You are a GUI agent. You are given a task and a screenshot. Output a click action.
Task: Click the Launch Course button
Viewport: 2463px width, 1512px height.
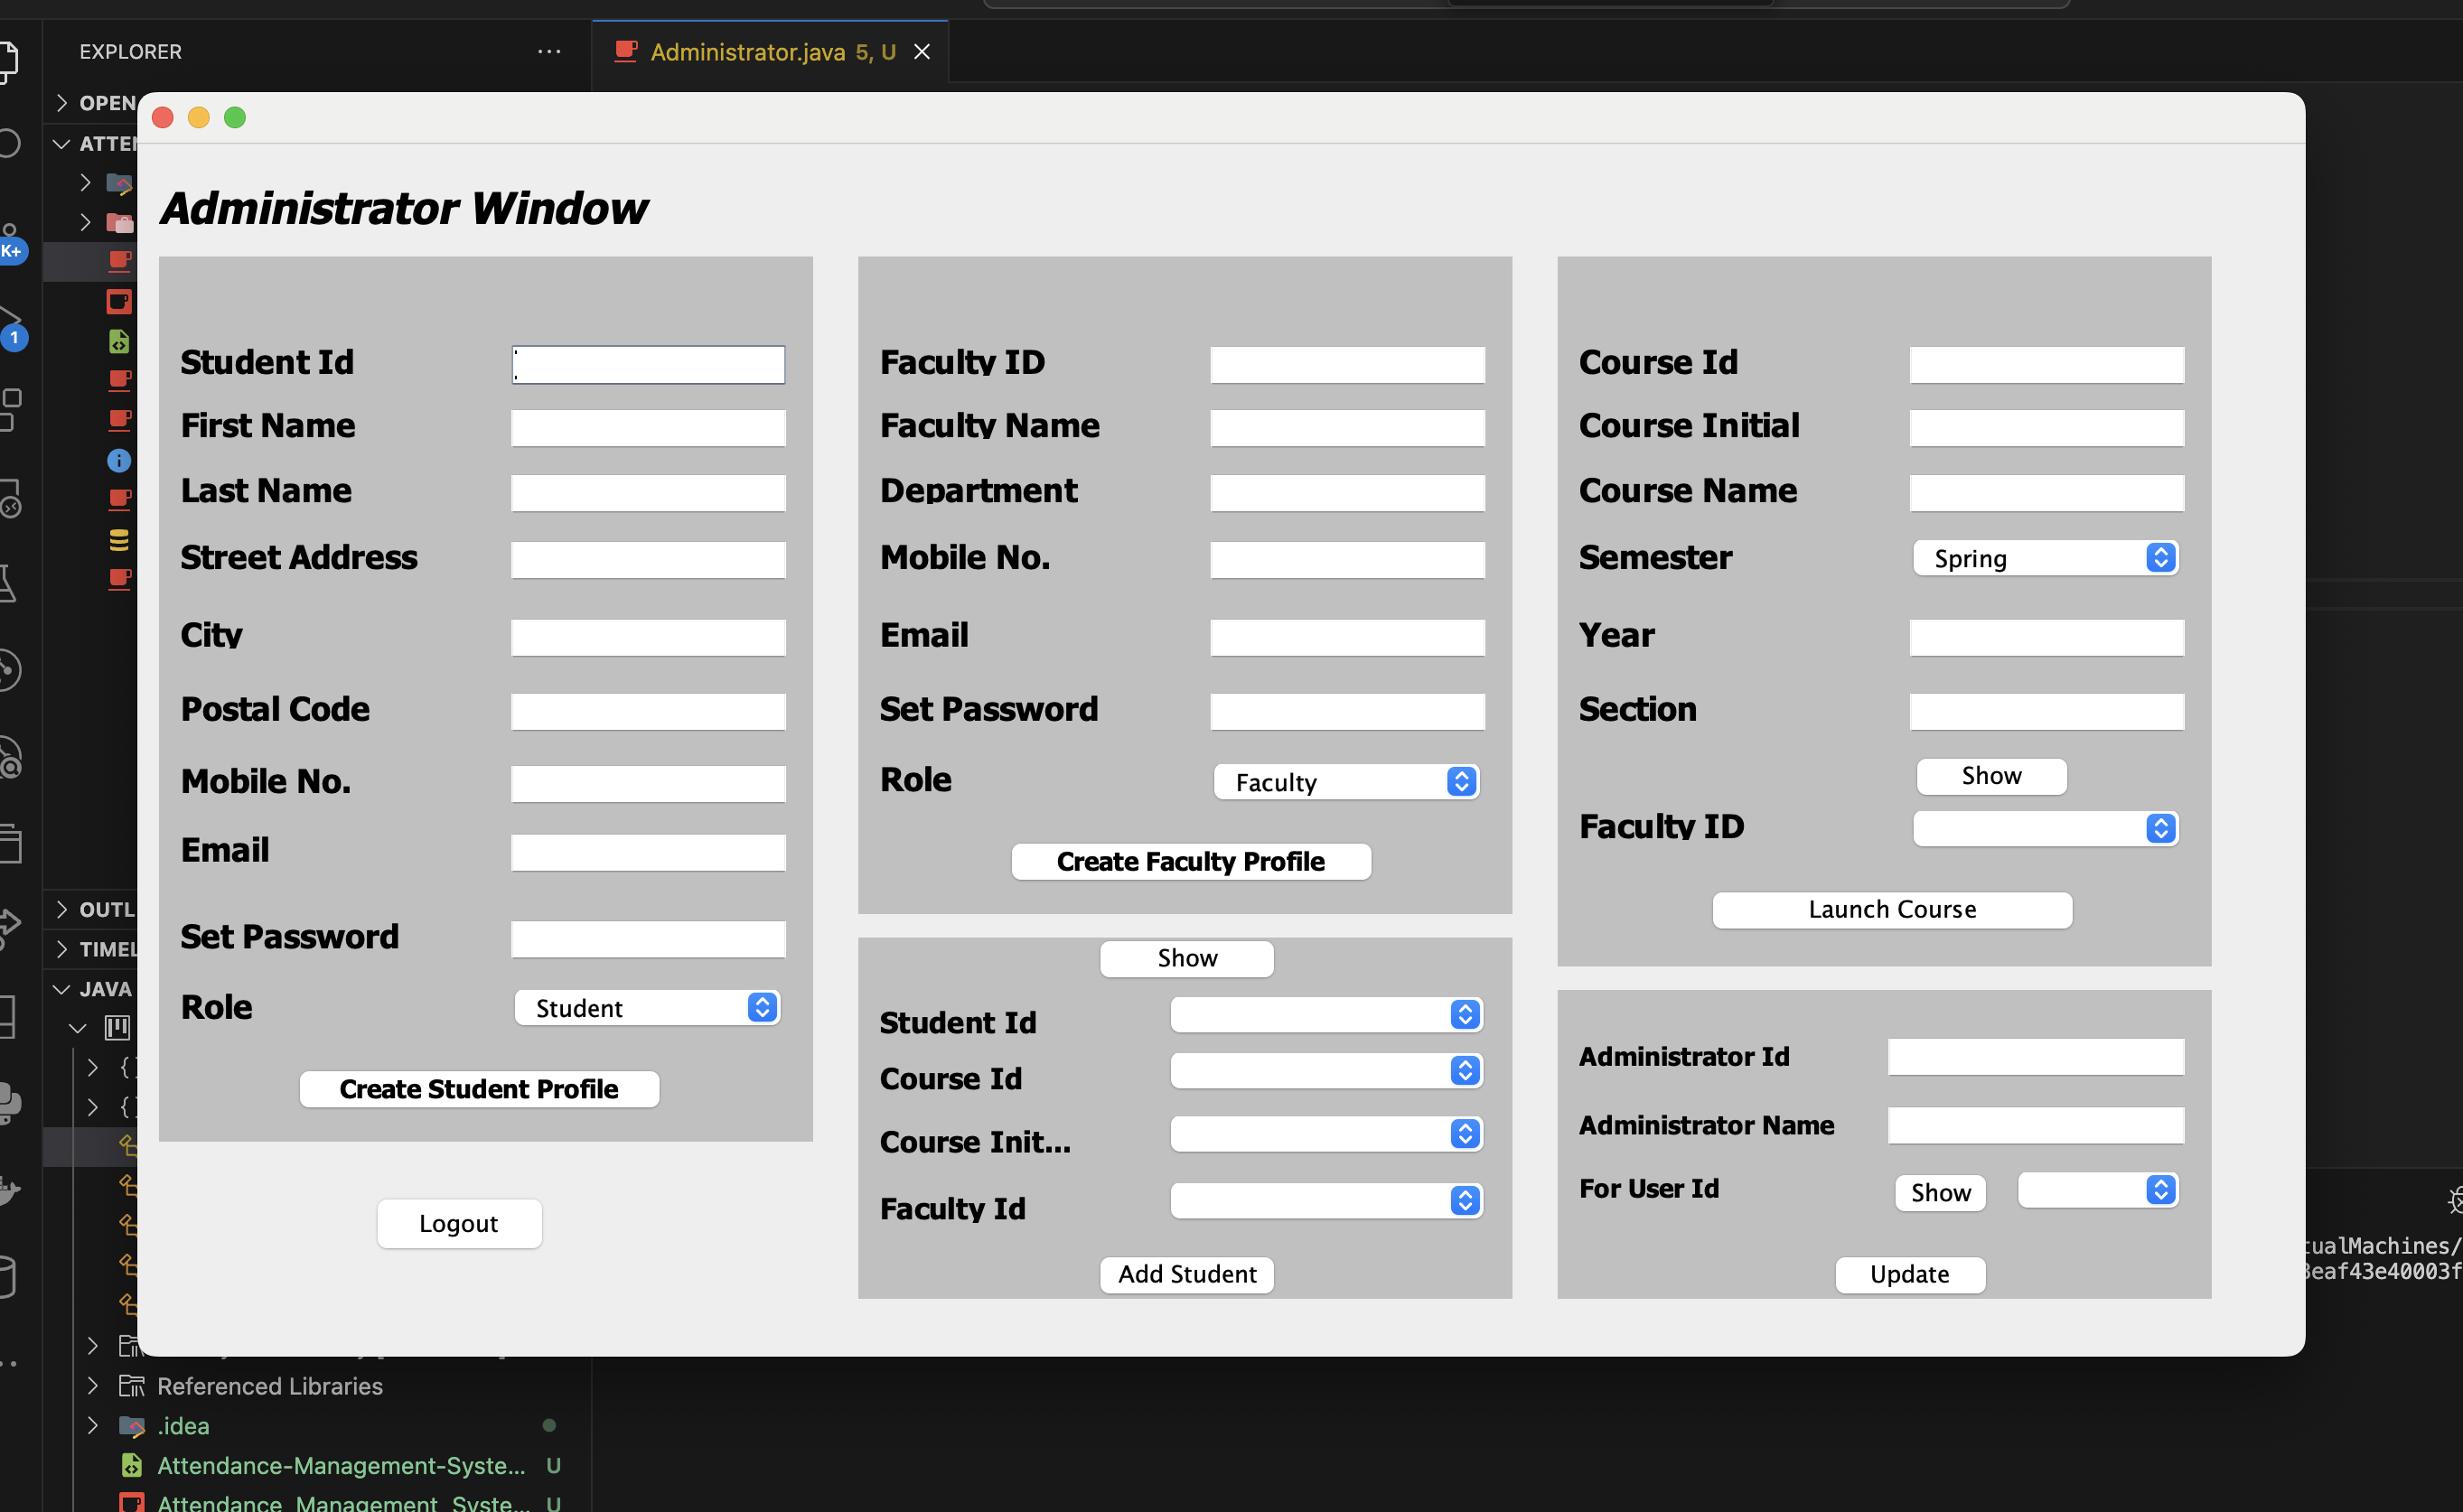point(1889,909)
